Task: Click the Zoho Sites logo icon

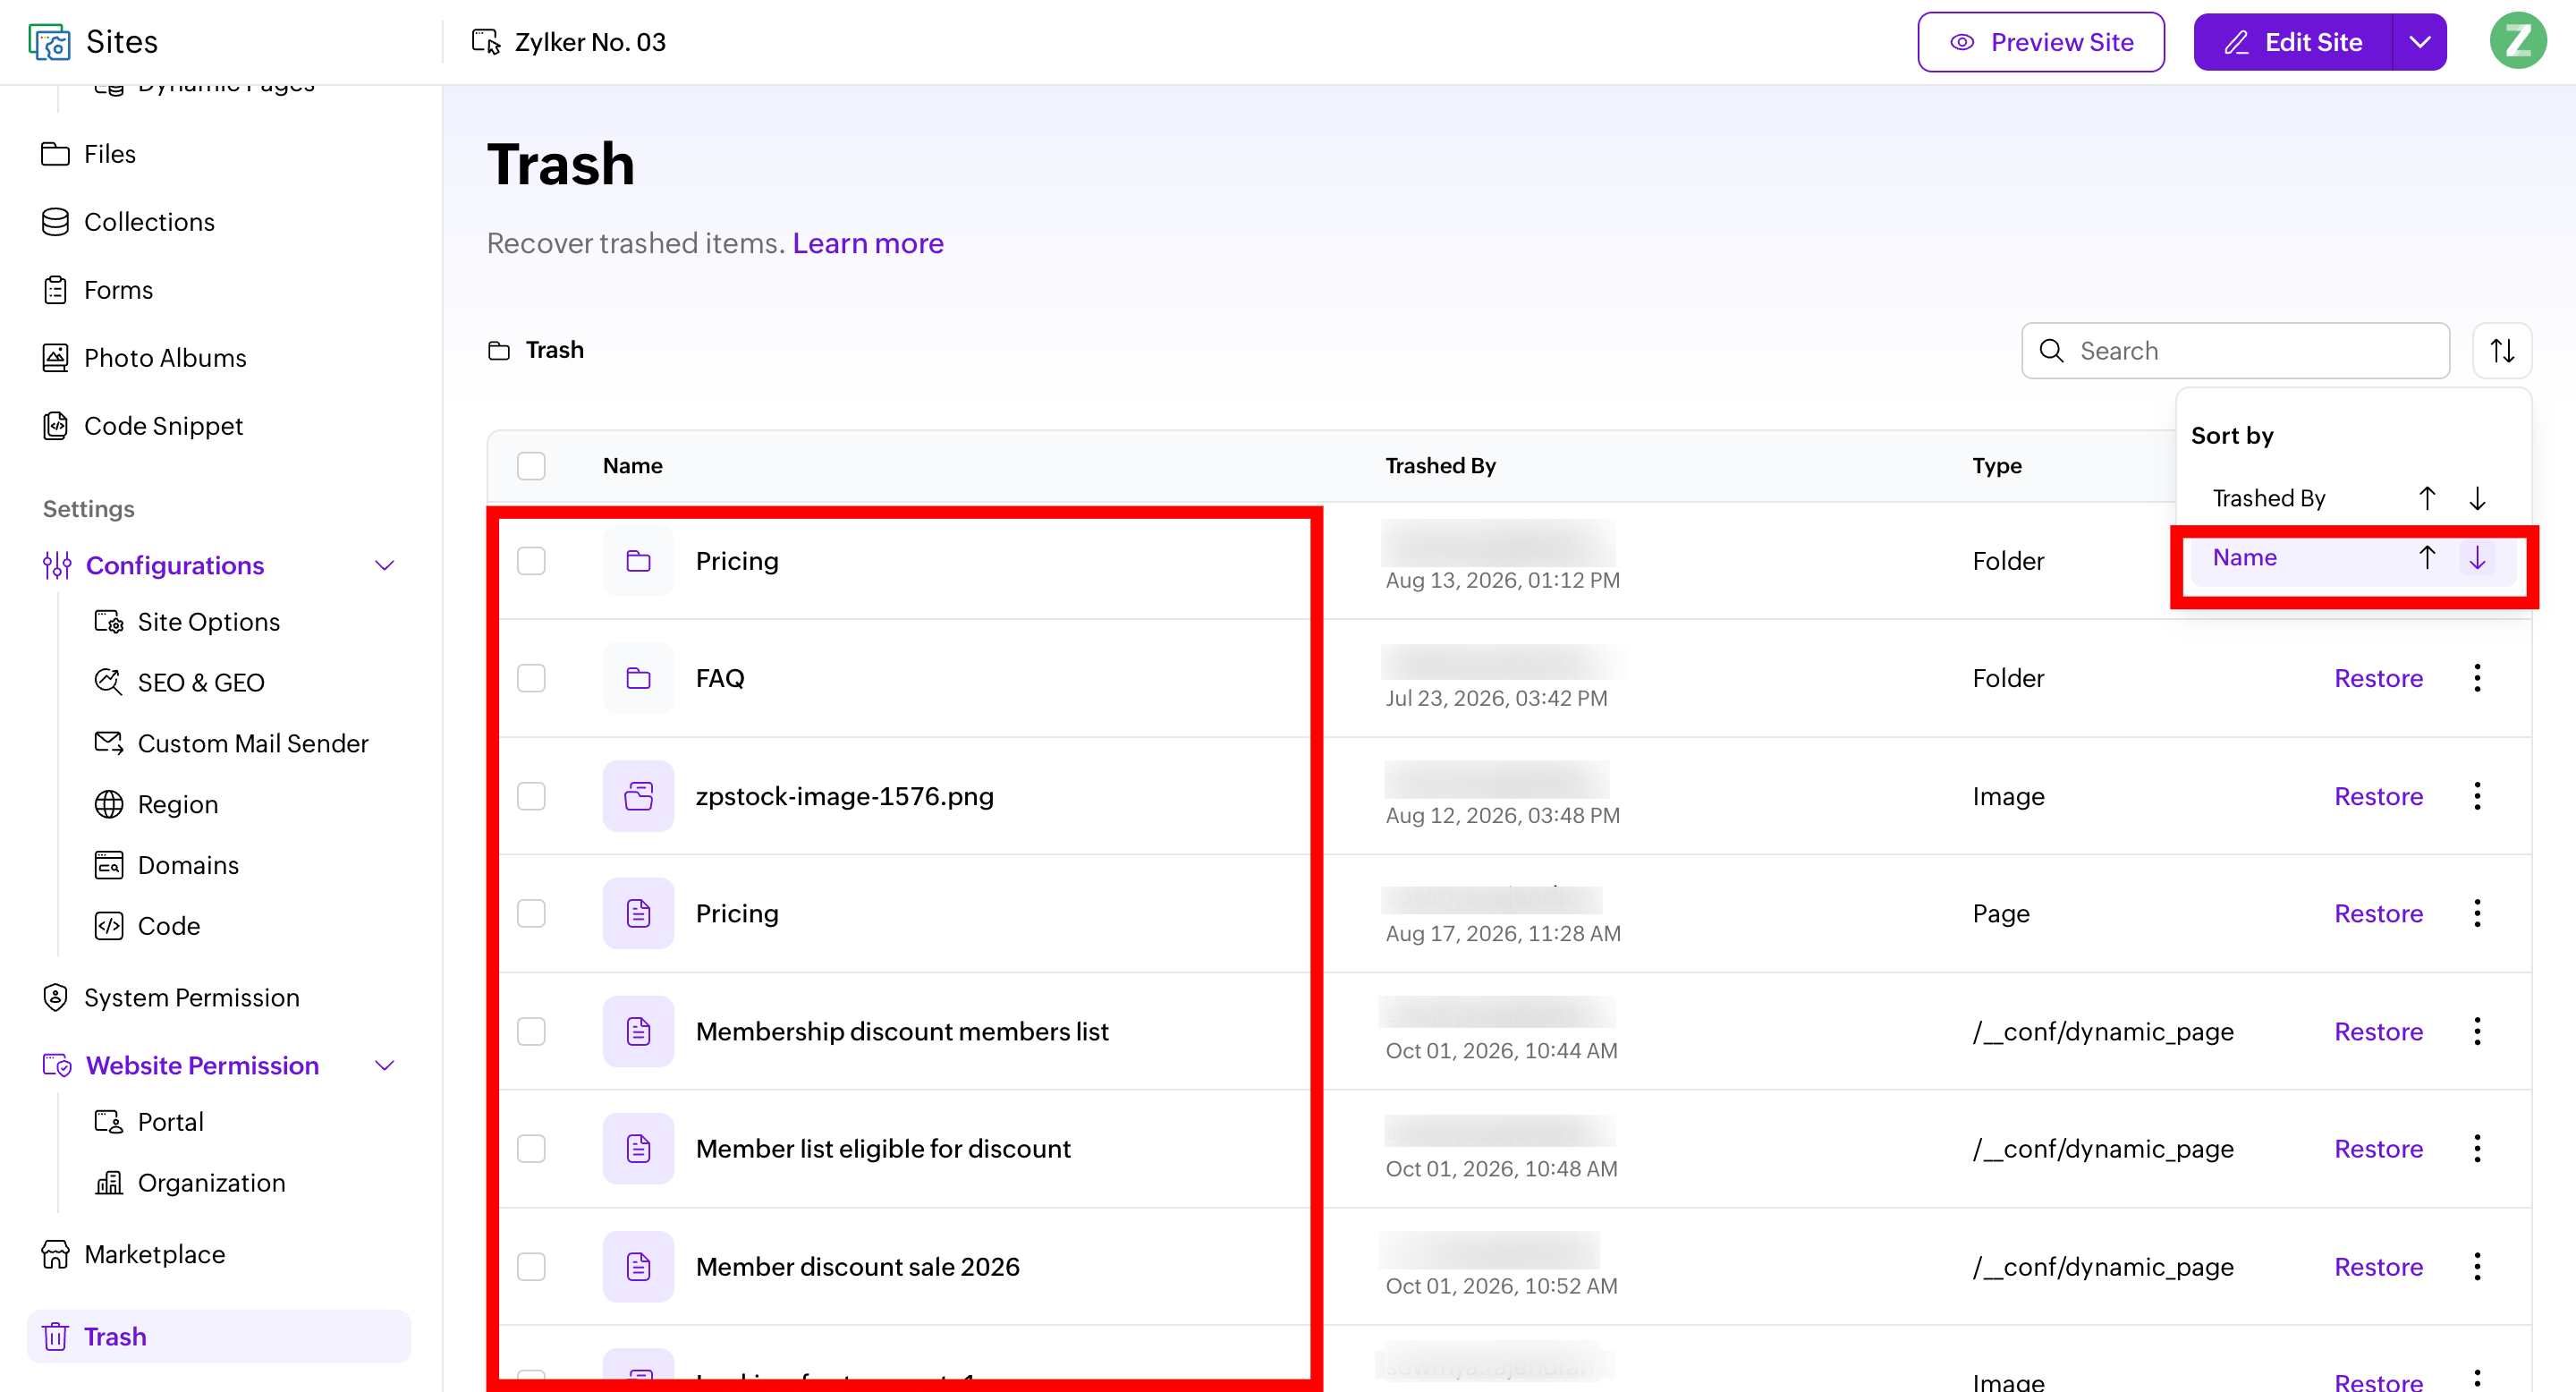Action: 49,42
